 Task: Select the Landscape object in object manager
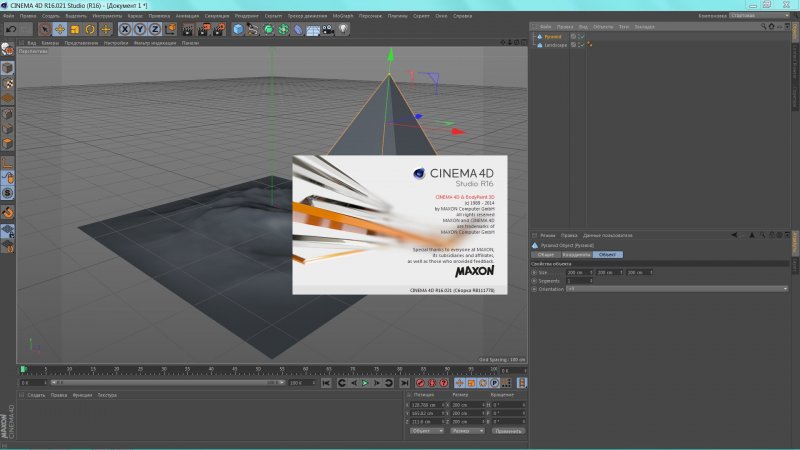(x=556, y=45)
